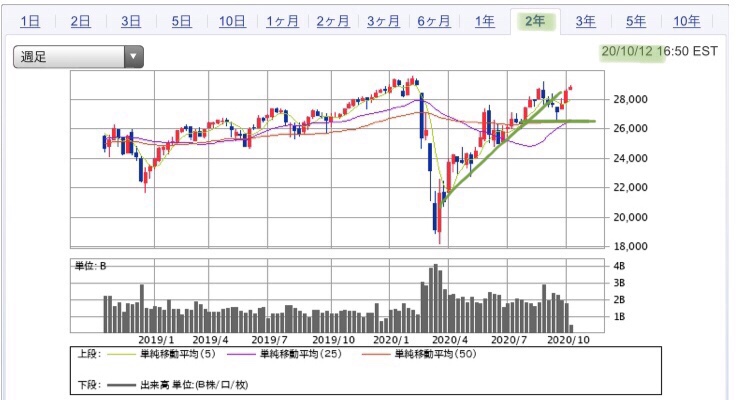
Task: Click the 2020/4 axis date marker
Action: coord(449,340)
